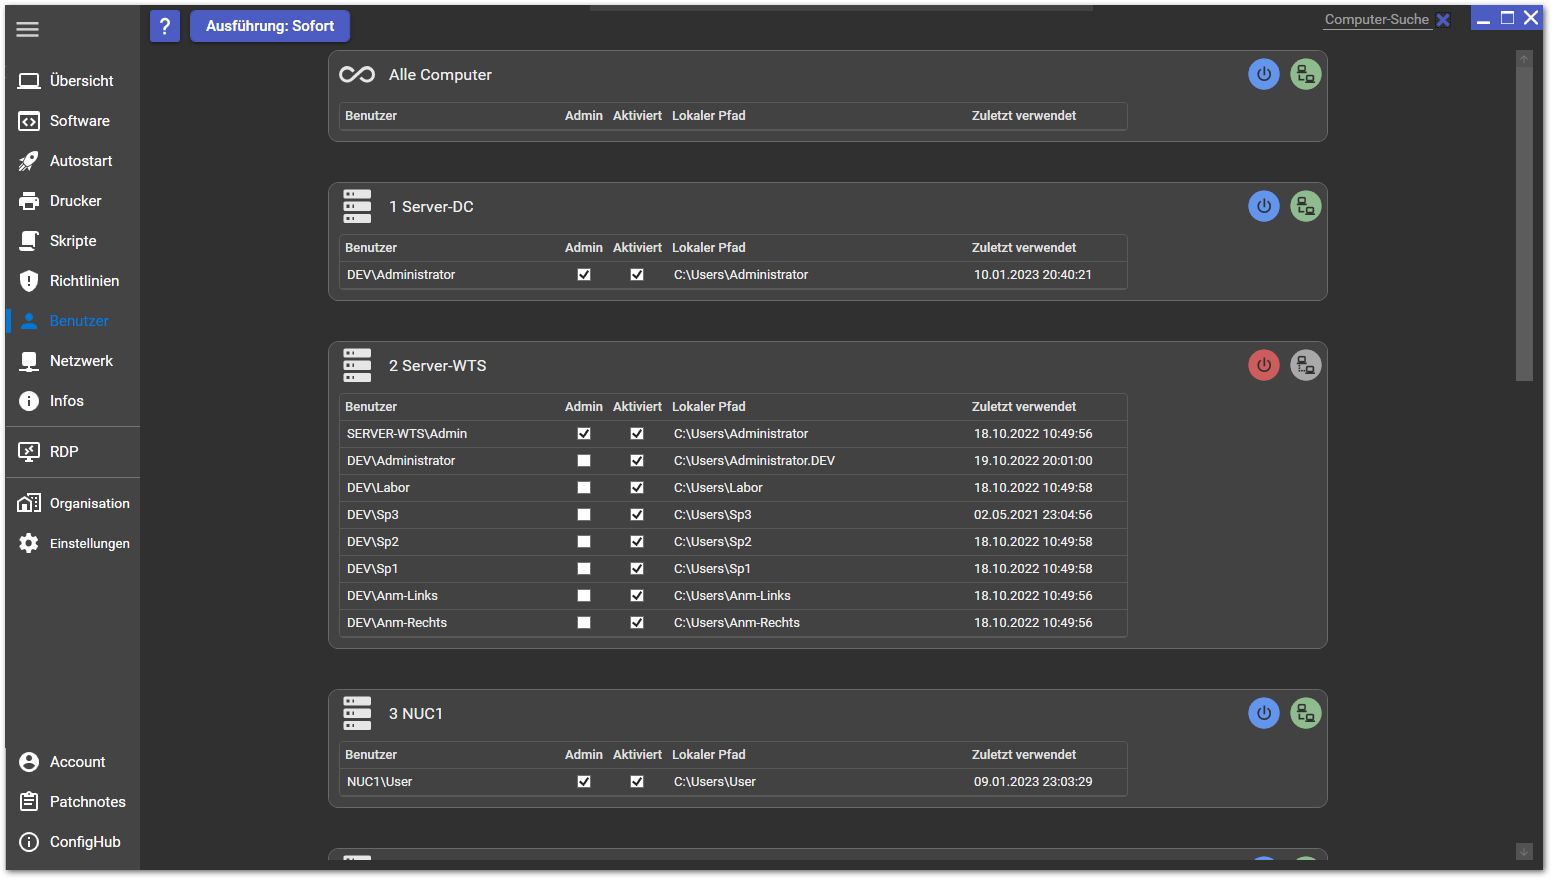Click server icon of 3 NUC1

coord(357,713)
